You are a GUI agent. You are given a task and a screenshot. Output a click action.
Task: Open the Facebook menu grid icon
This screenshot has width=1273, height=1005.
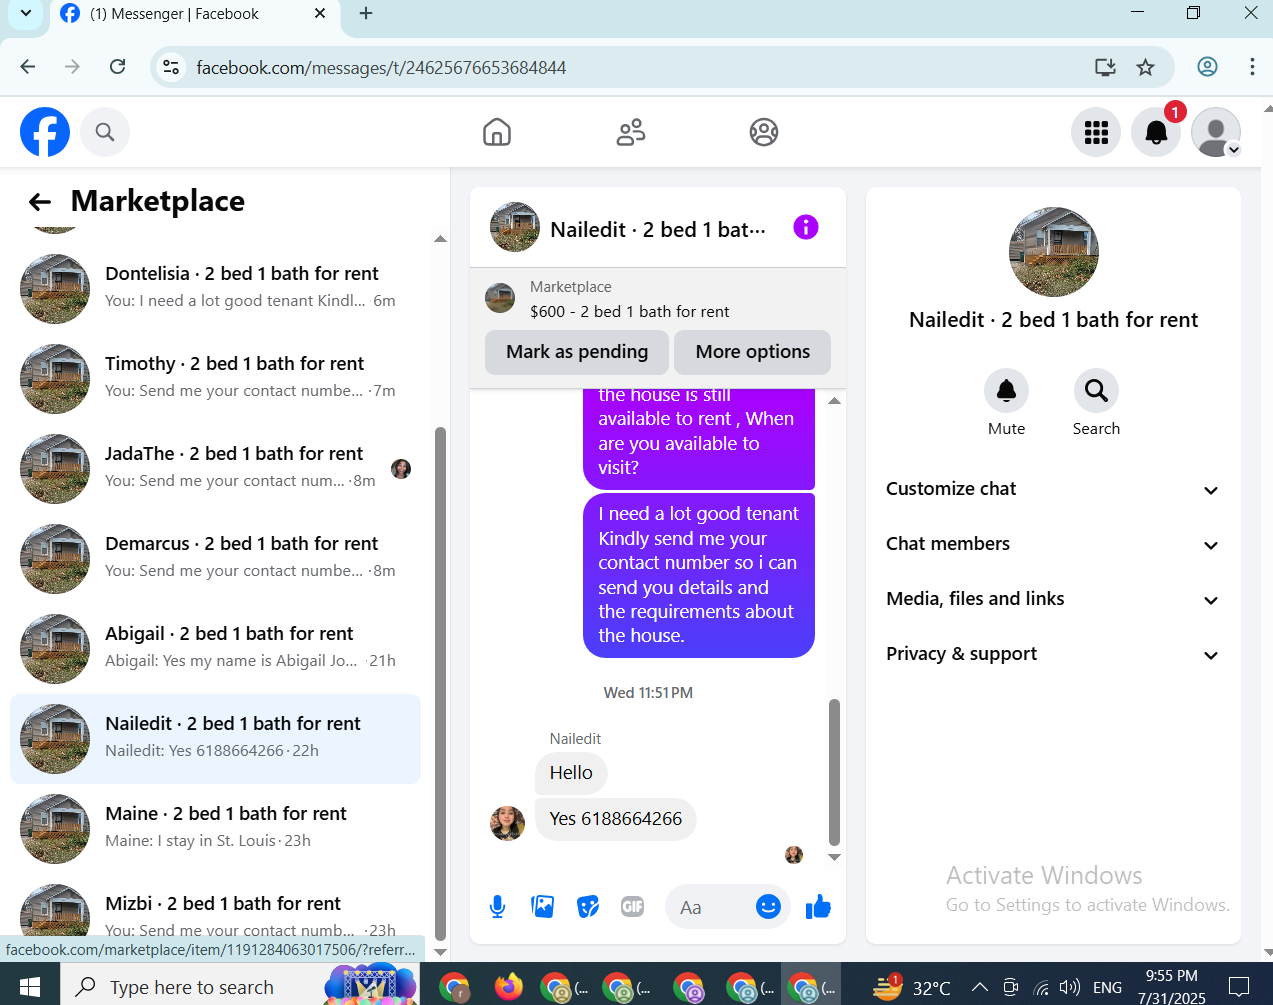1096,132
